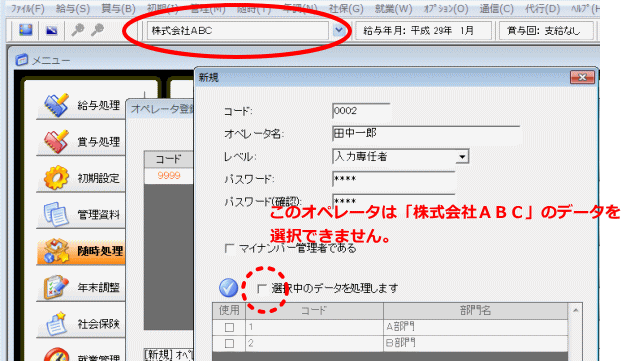
Task: Open the レベル dropdown arrow
Action: pyautogui.click(x=462, y=156)
